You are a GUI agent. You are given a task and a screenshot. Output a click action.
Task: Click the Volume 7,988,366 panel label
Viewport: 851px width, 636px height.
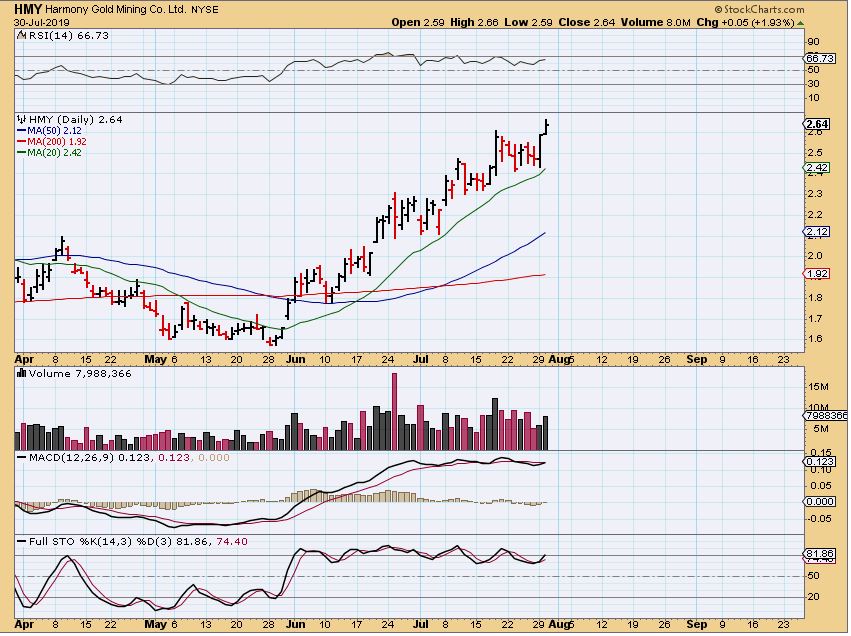click(80, 374)
